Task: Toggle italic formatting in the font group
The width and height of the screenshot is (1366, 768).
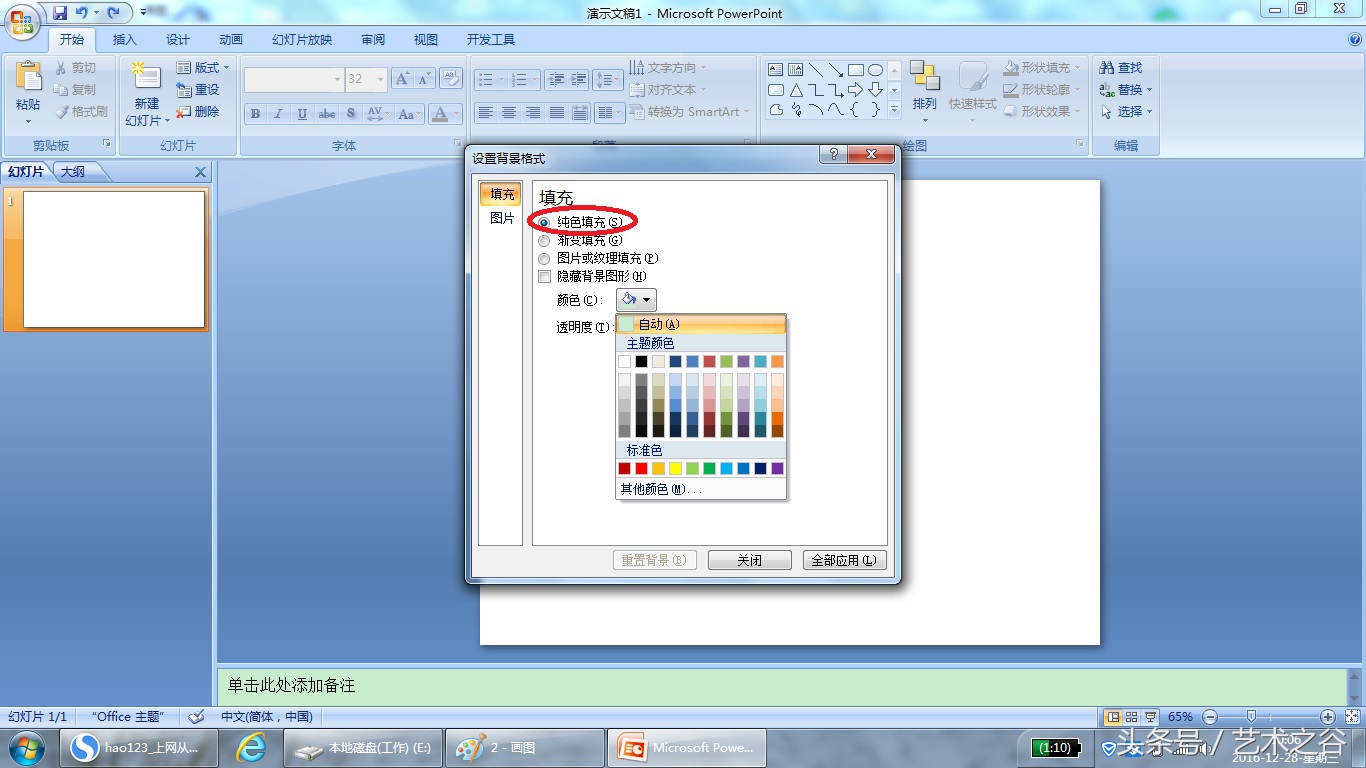Action: [279, 114]
